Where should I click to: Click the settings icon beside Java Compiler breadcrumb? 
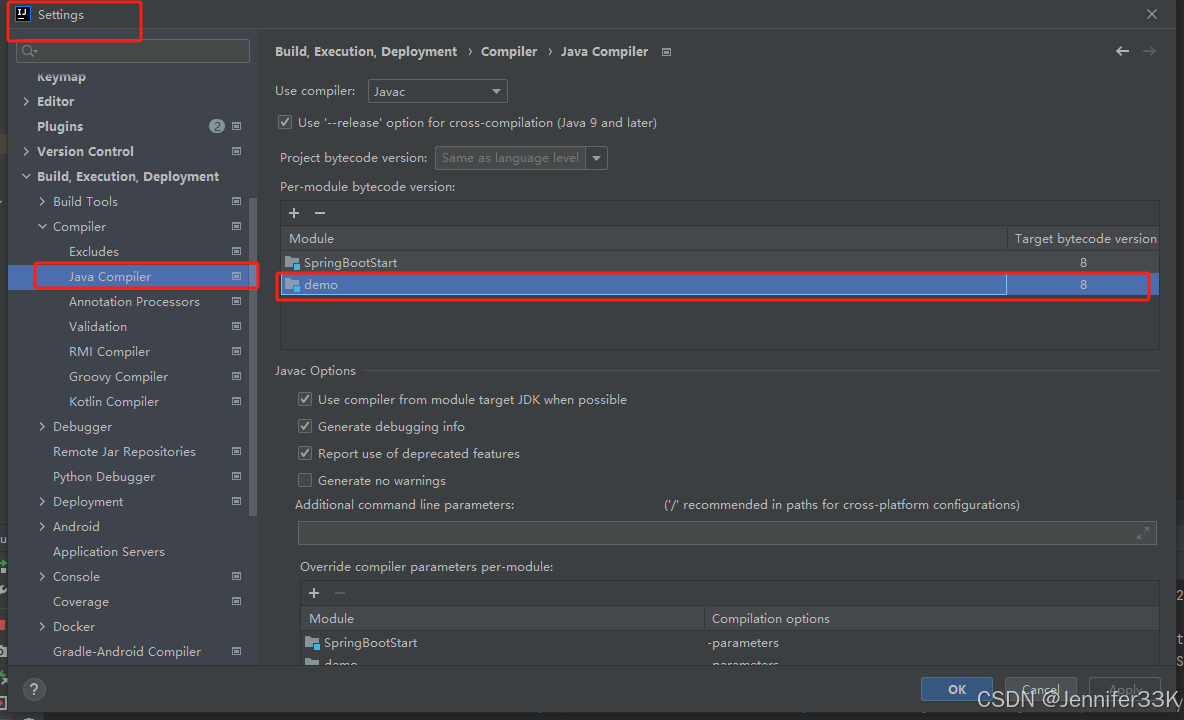[x=665, y=51]
